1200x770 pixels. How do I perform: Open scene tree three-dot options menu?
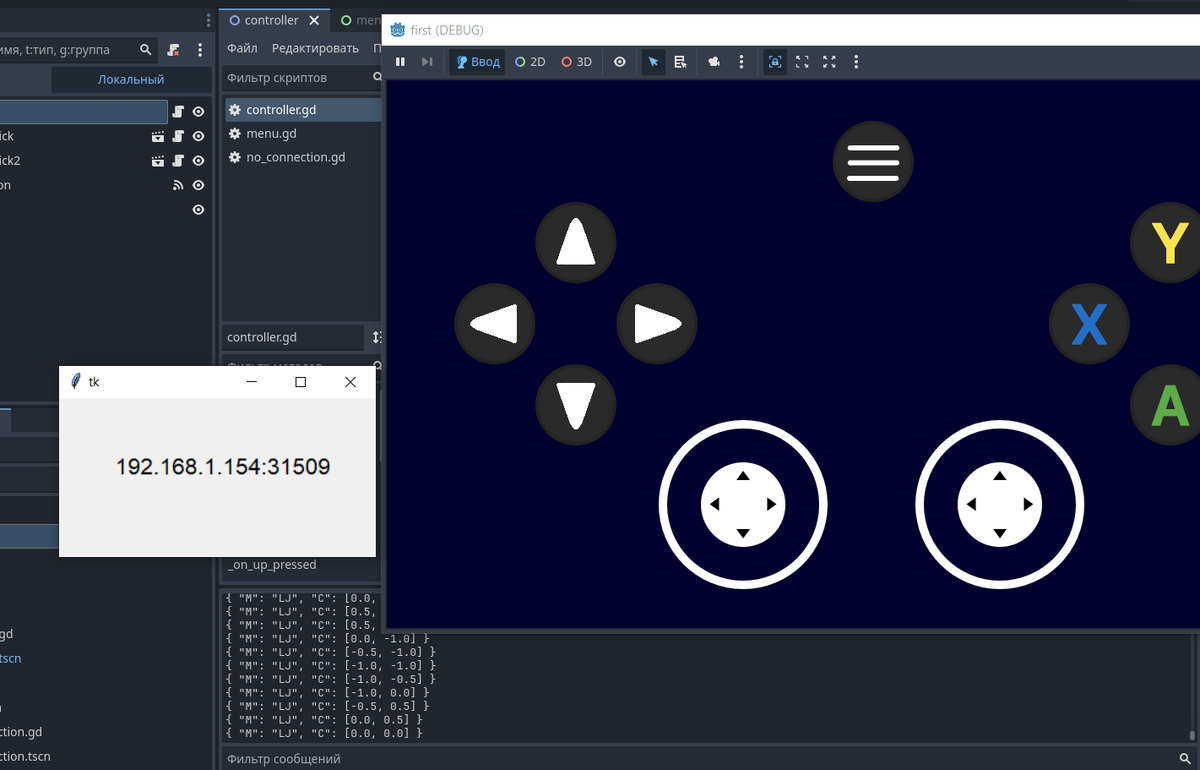pos(200,49)
